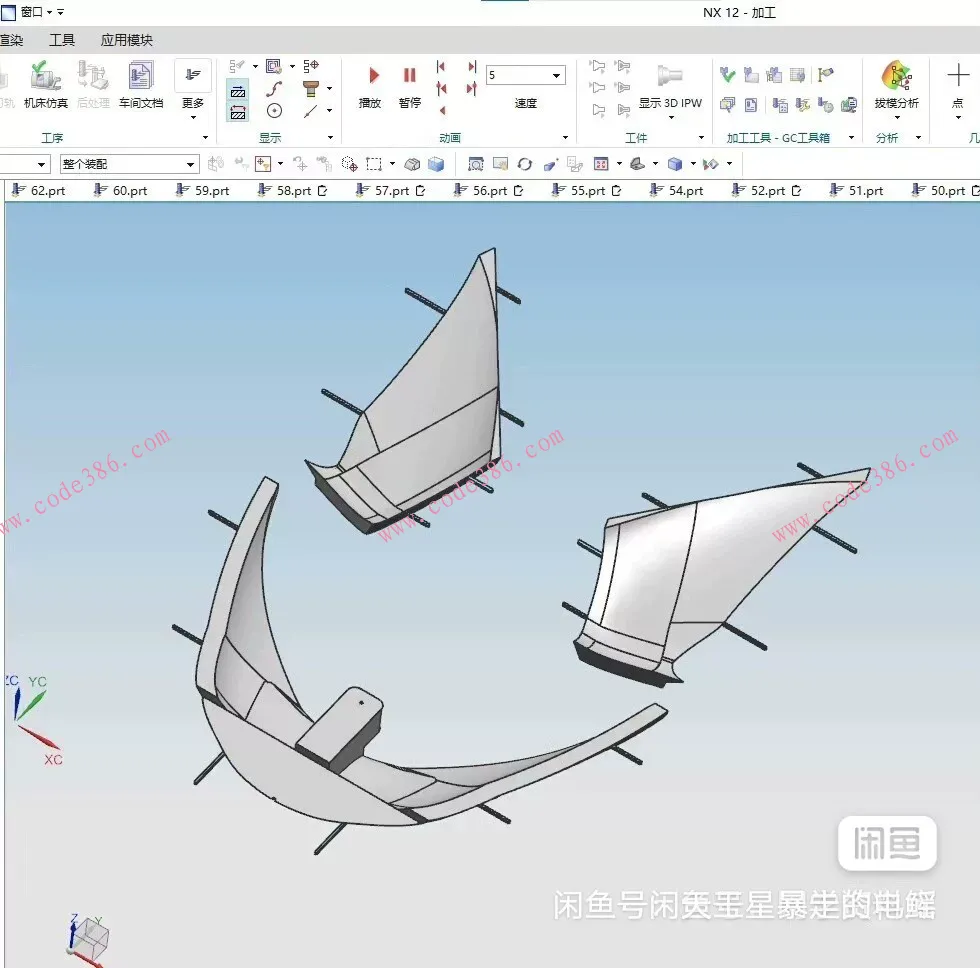Screen dimensions: 980x968
Task: Expand the 动画 group options arrow
Action: pos(565,137)
